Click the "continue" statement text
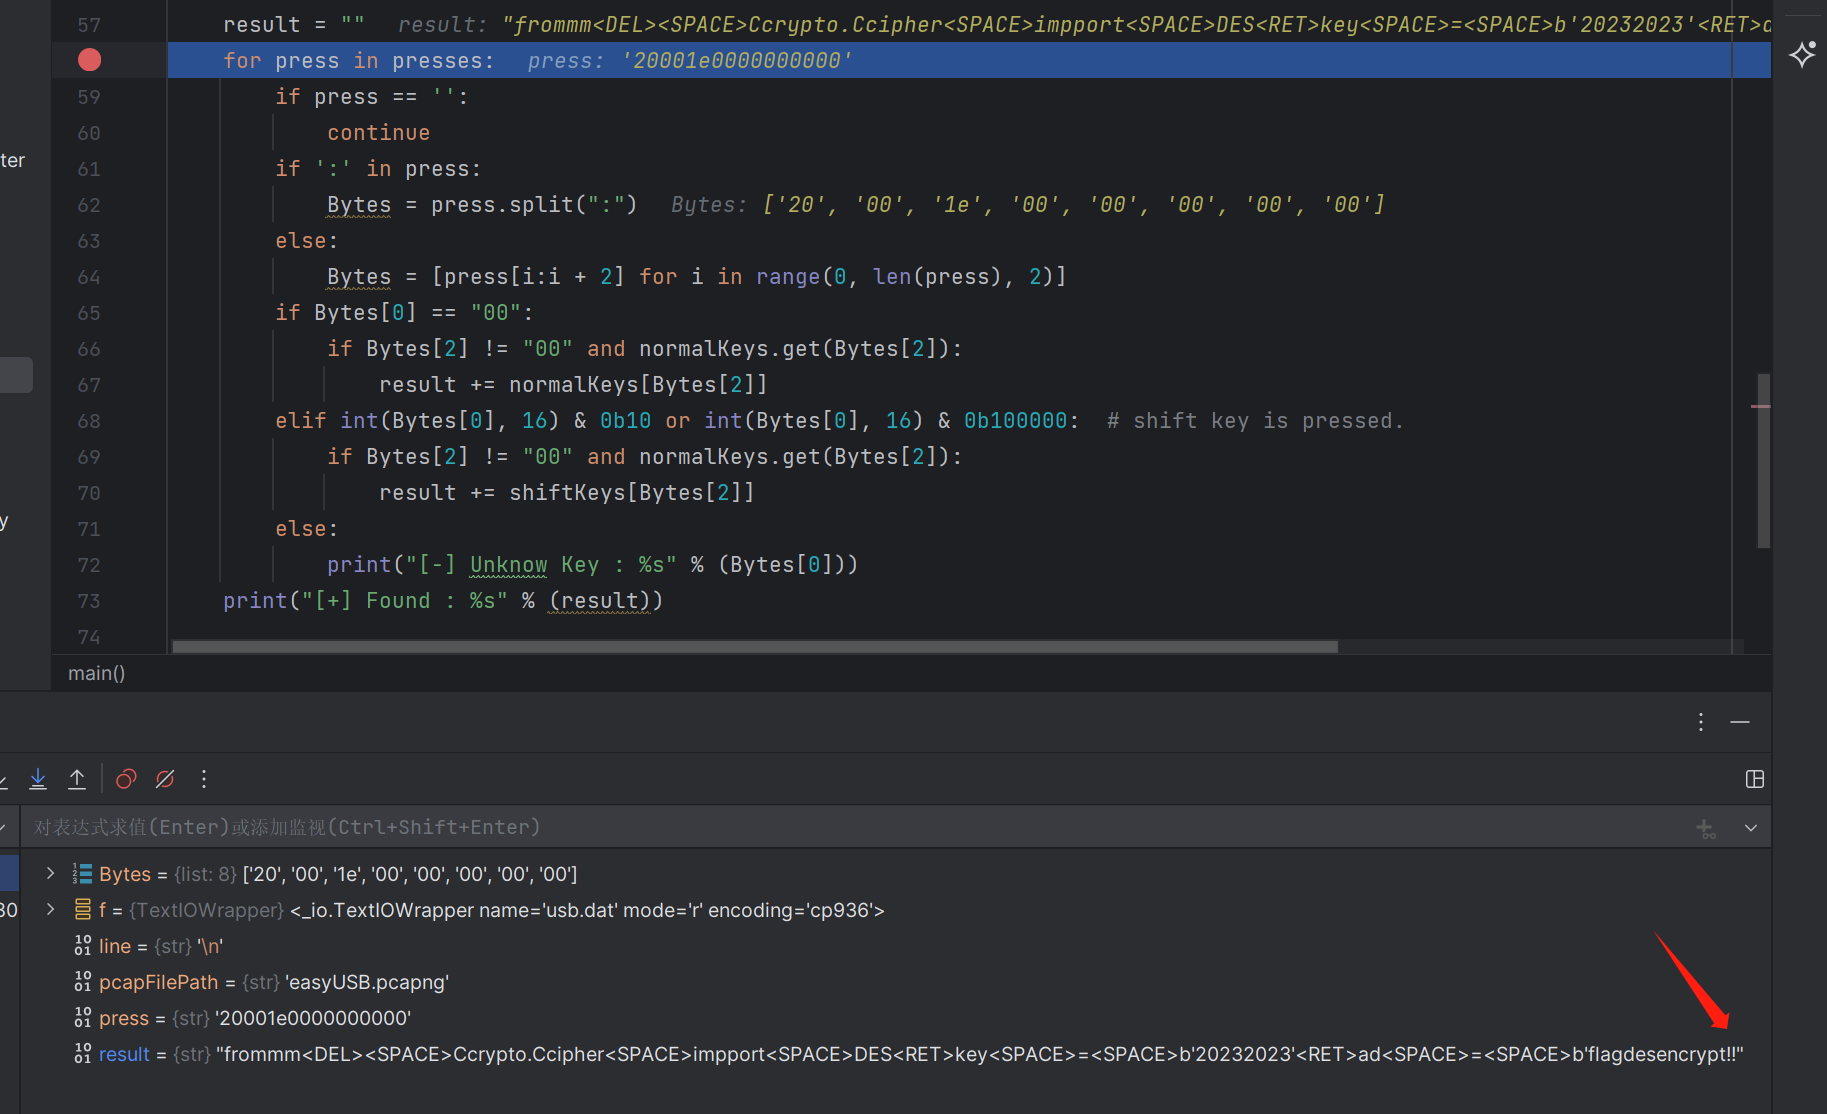Viewport: 1827px width, 1114px height. coord(379,133)
